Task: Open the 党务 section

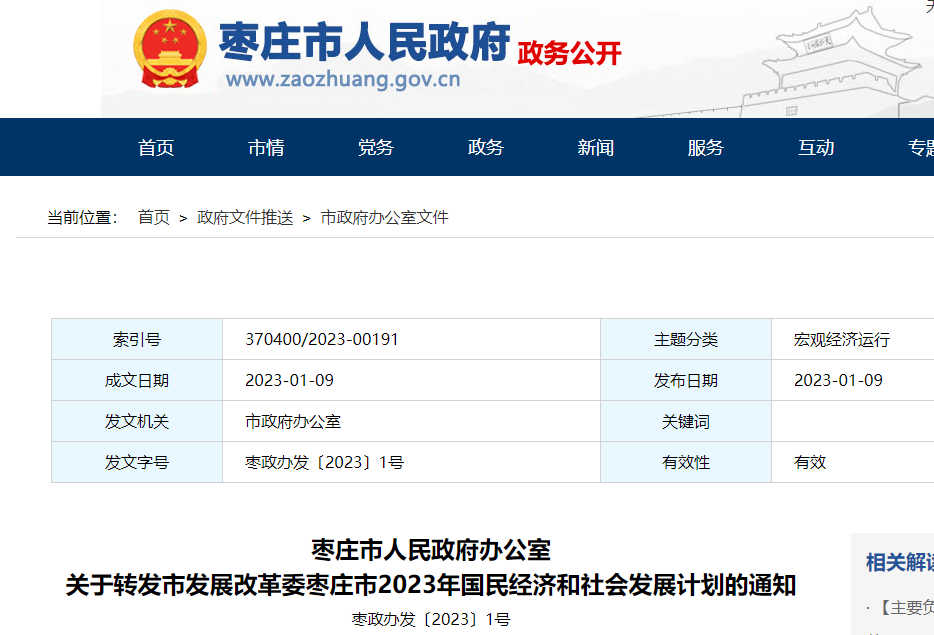Action: click(x=375, y=147)
